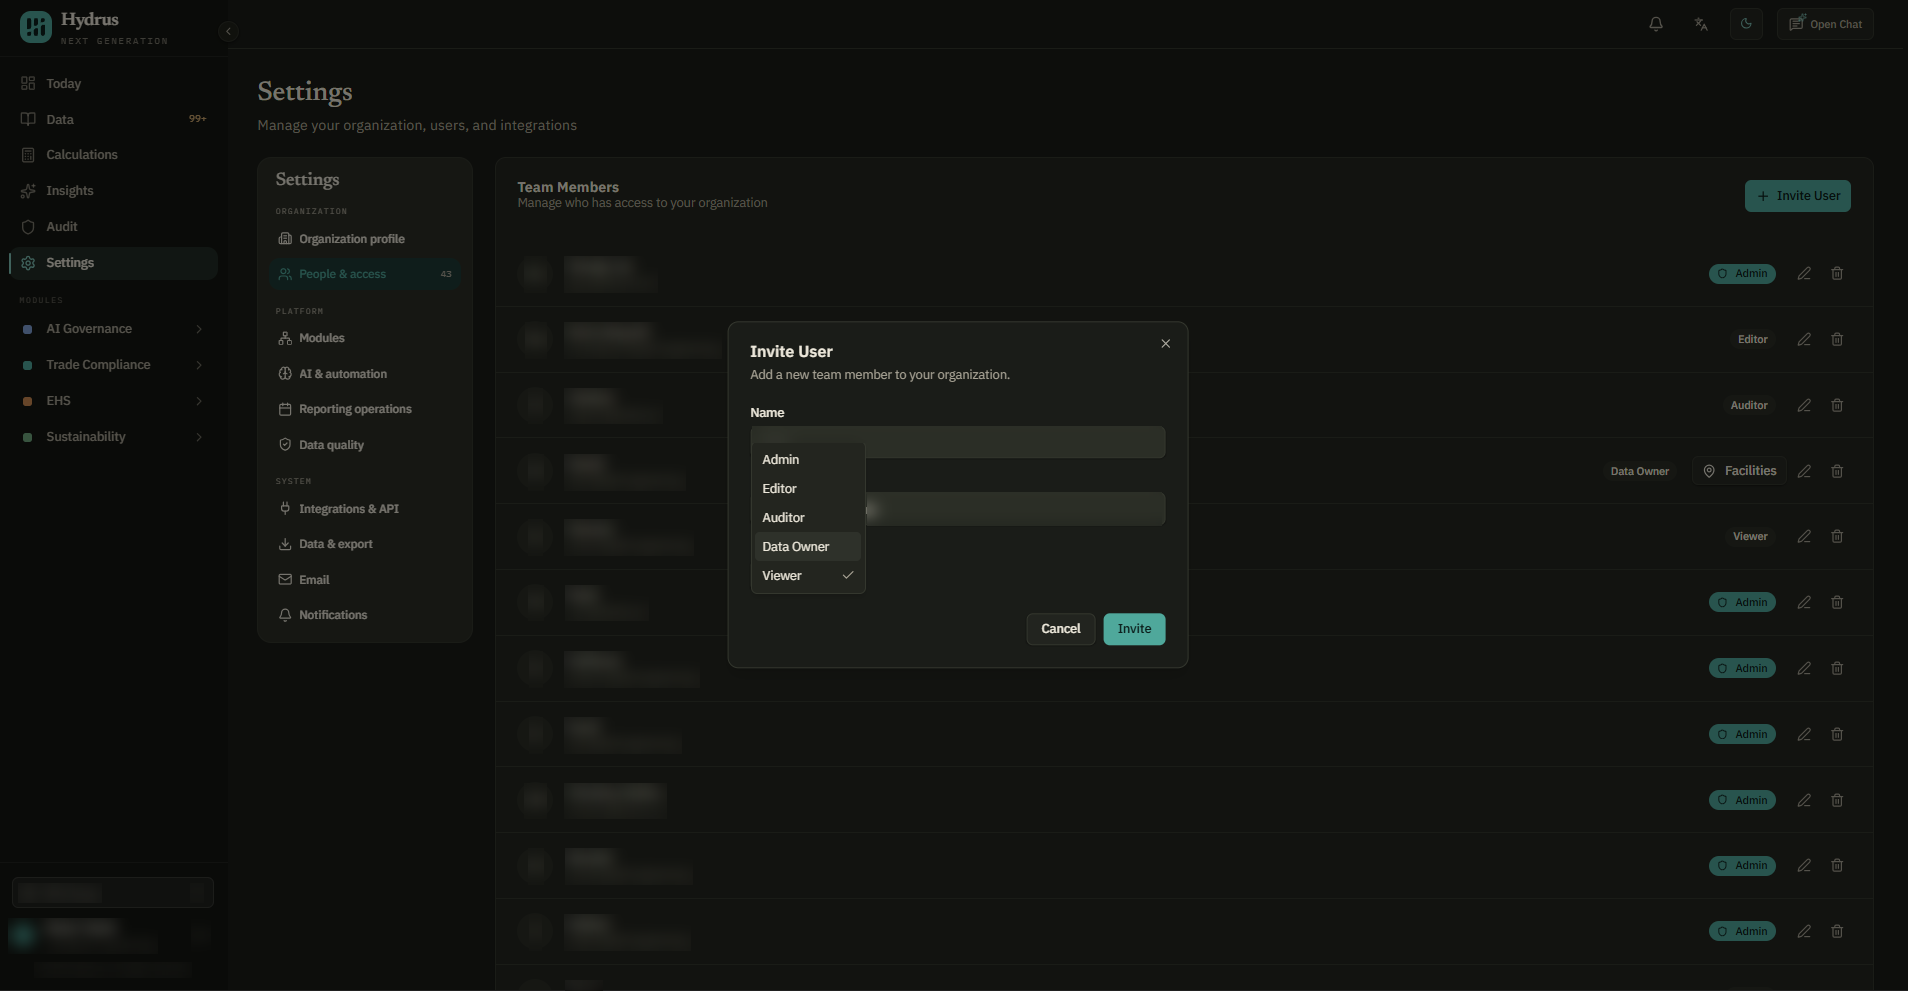
Task: Click the Hydrus logo icon
Action: [36, 27]
